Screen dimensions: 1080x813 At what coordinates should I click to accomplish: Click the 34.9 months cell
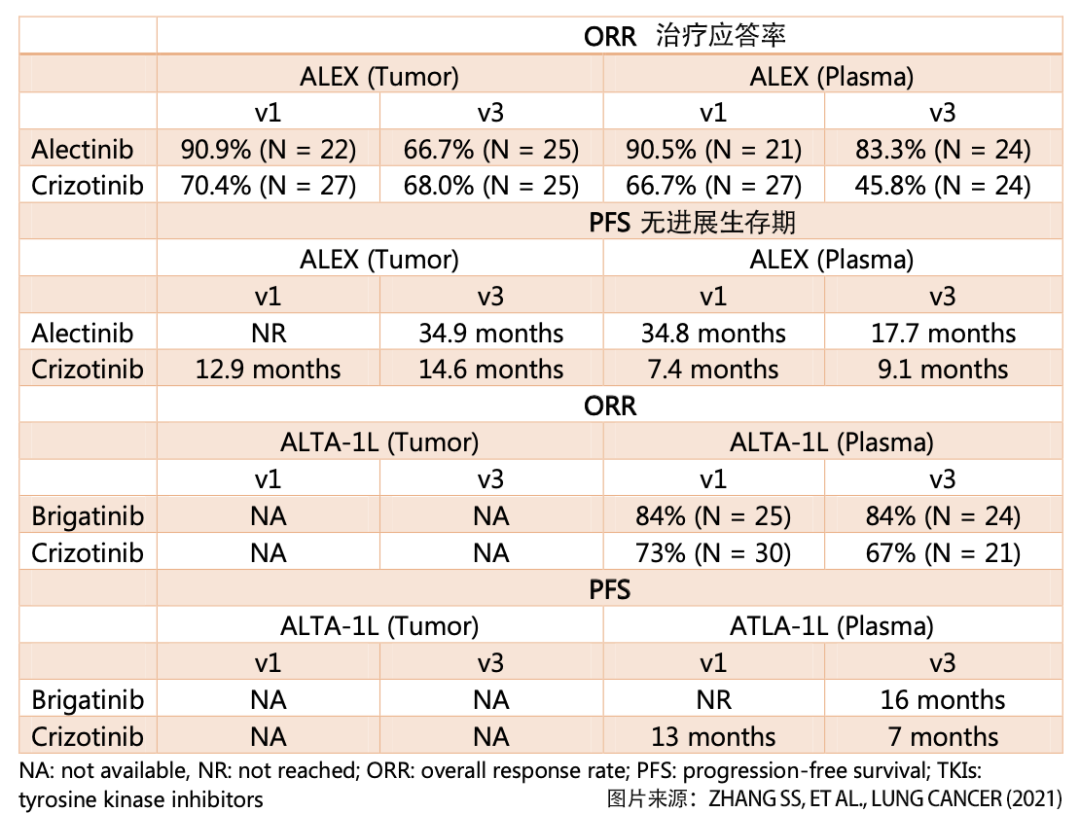pyautogui.click(x=491, y=333)
